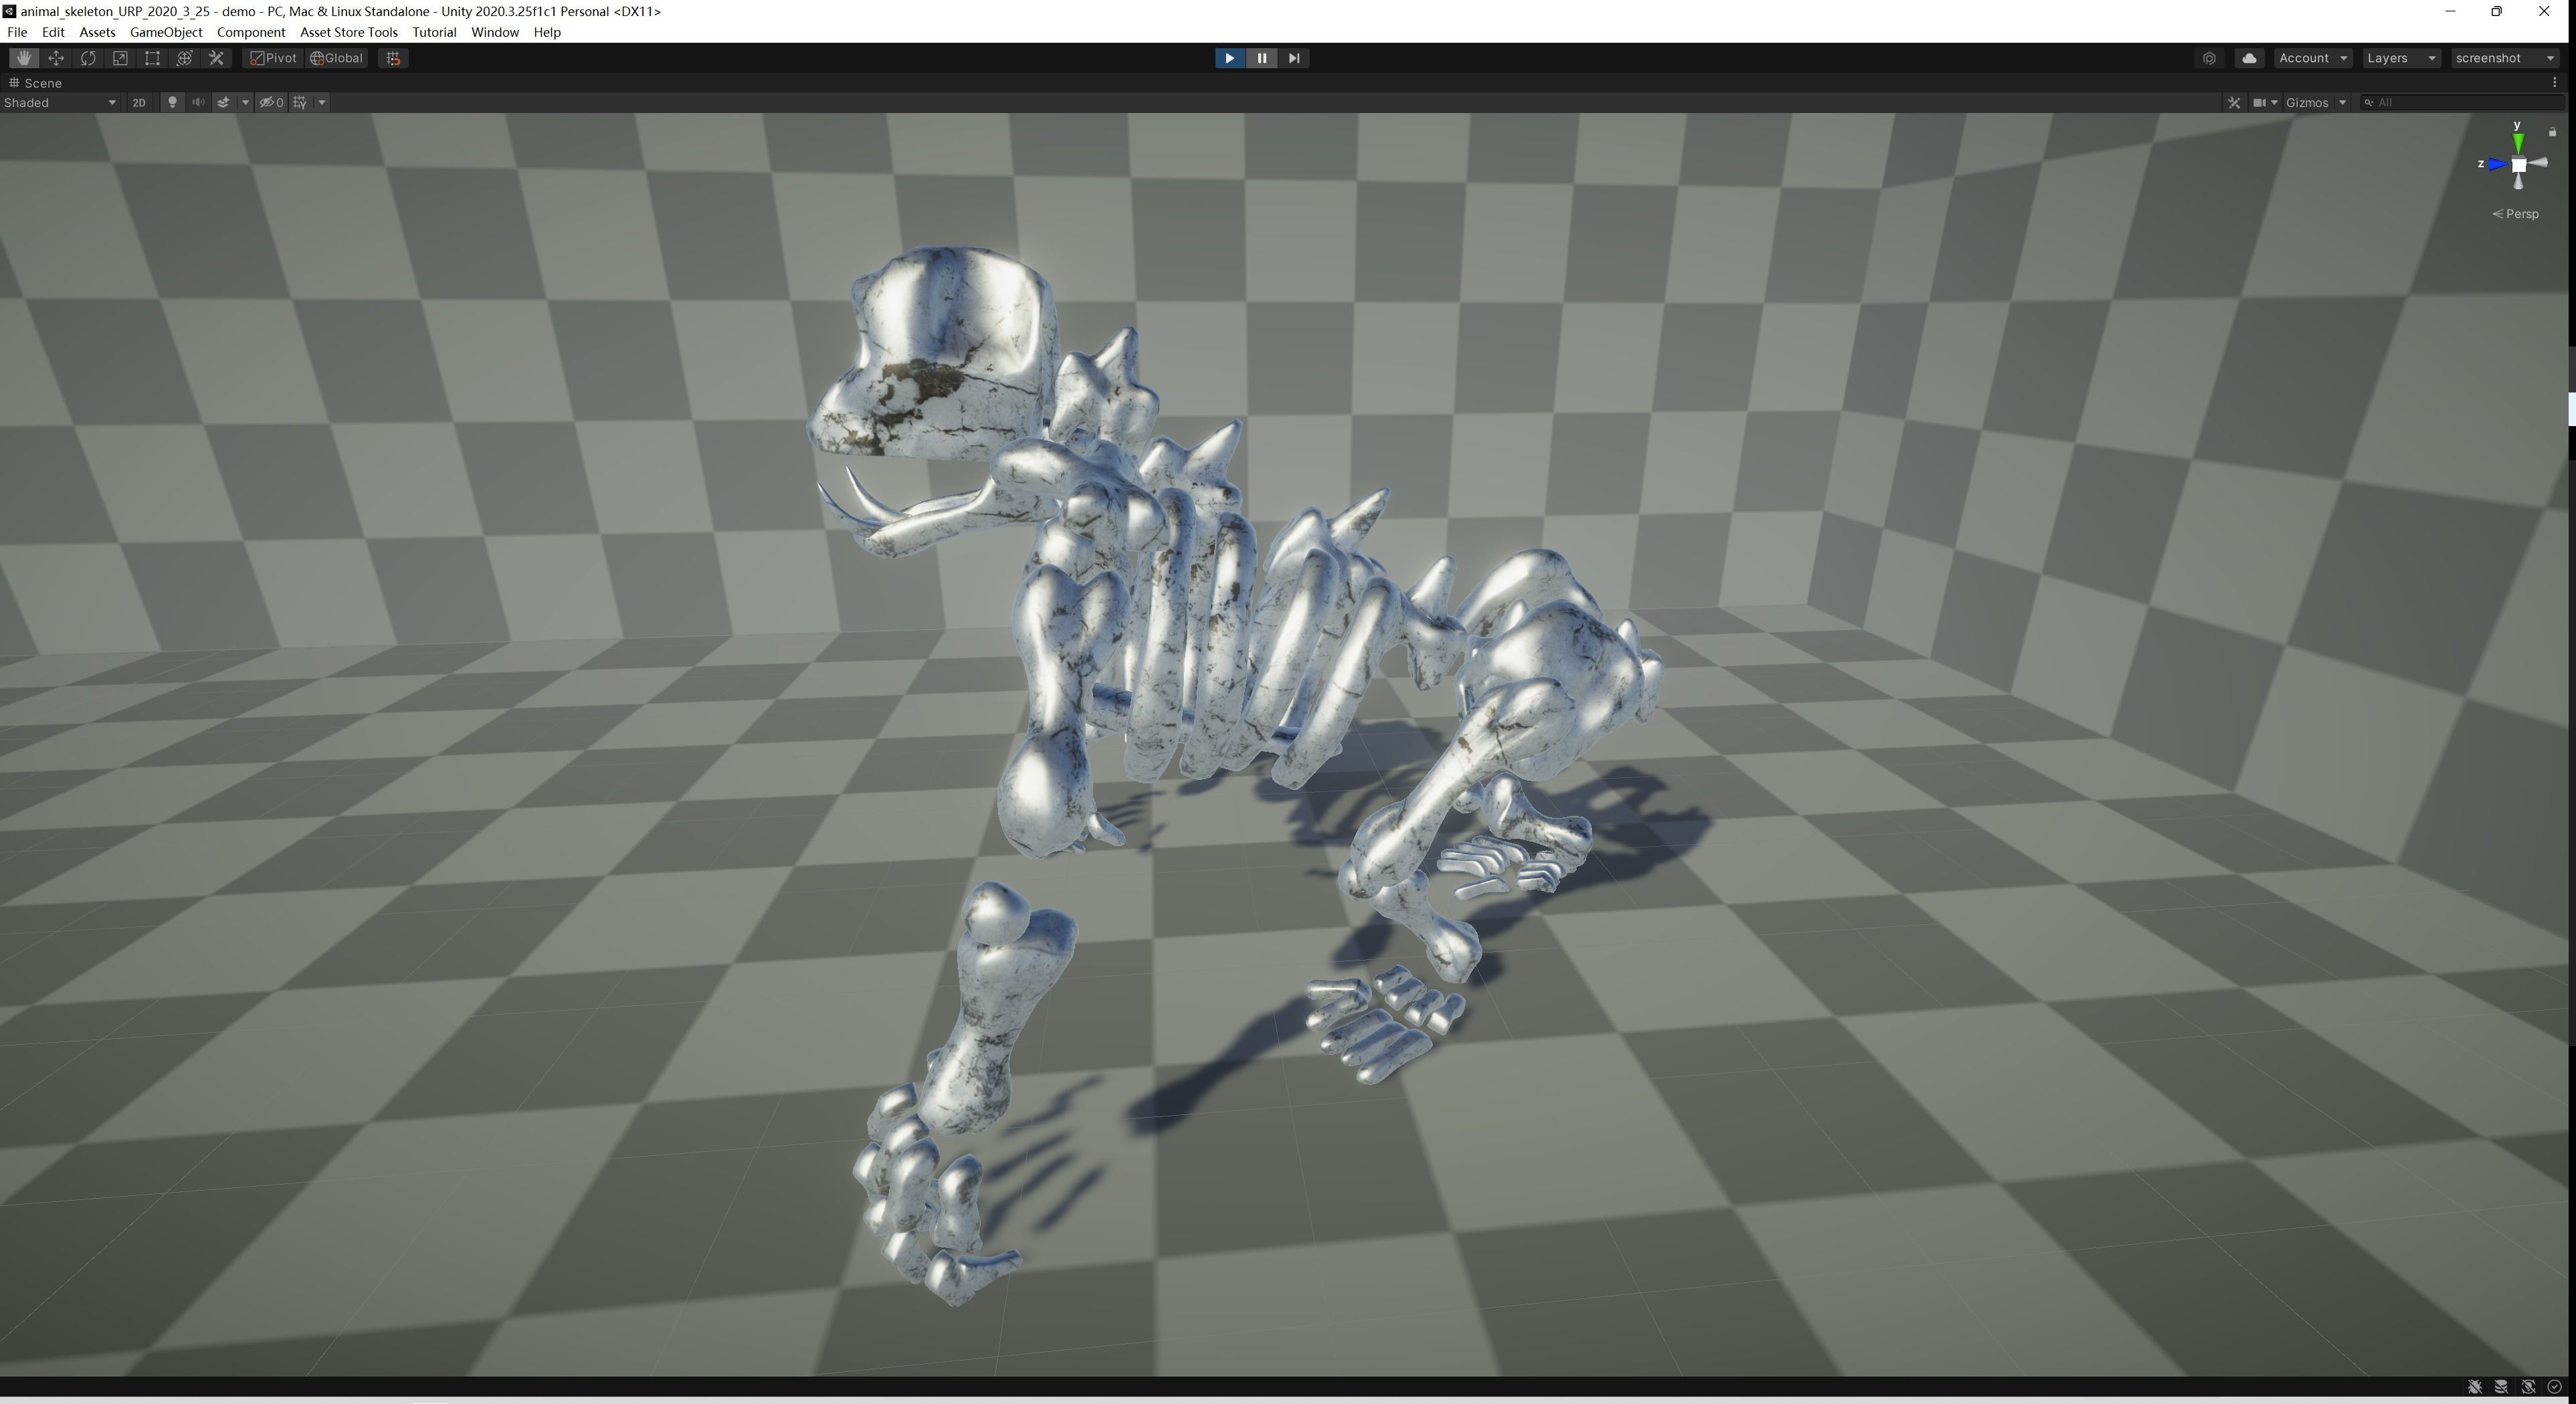Switch to the Scene tab
The height and width of the screenshot is (1404, 2576).
(x=36, y=83)
